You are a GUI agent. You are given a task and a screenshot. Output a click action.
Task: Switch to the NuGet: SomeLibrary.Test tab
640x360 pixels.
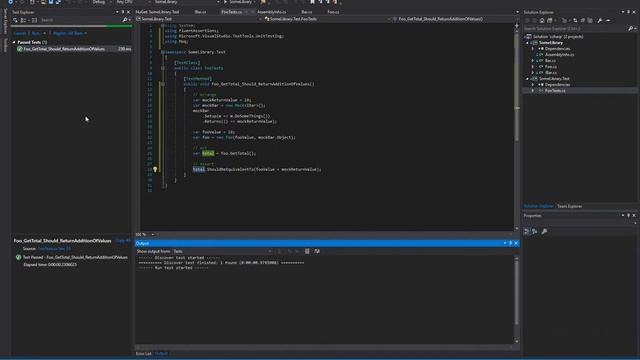158,12
